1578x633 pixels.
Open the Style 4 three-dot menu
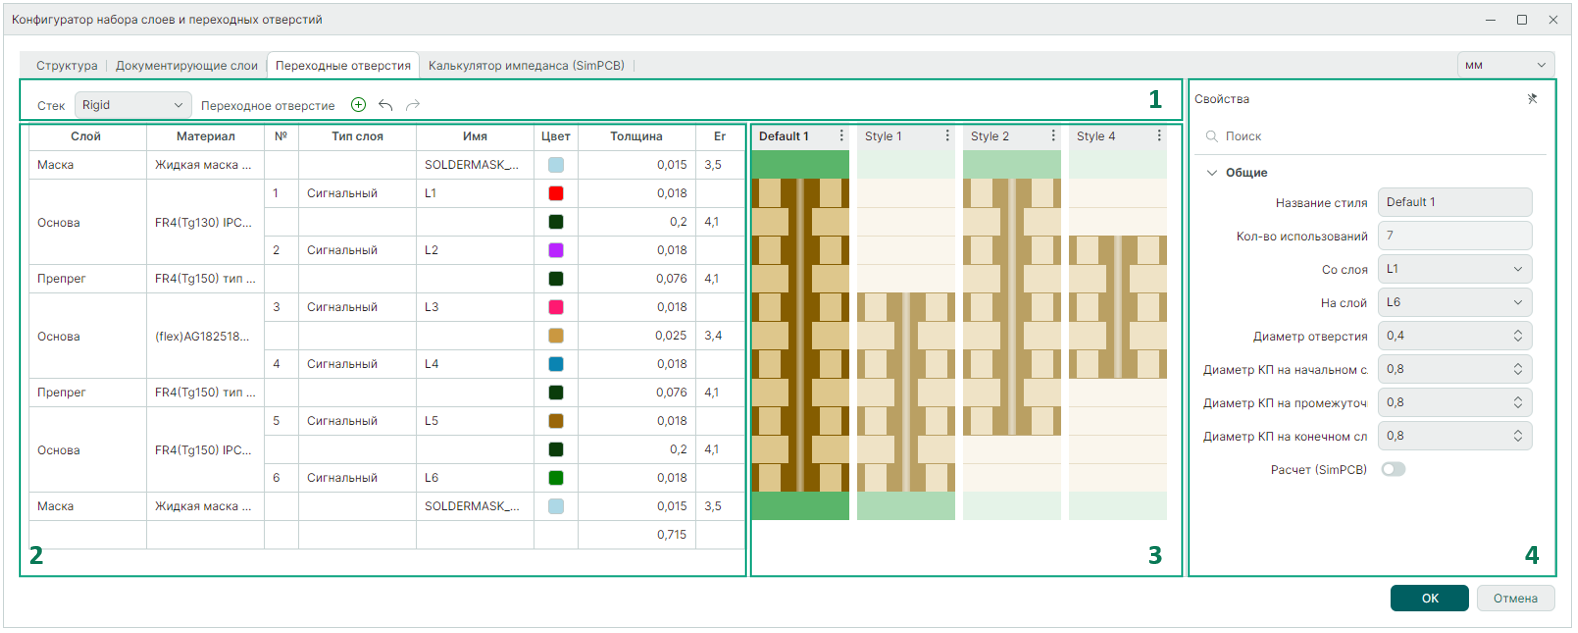(x=1159, y=136)
